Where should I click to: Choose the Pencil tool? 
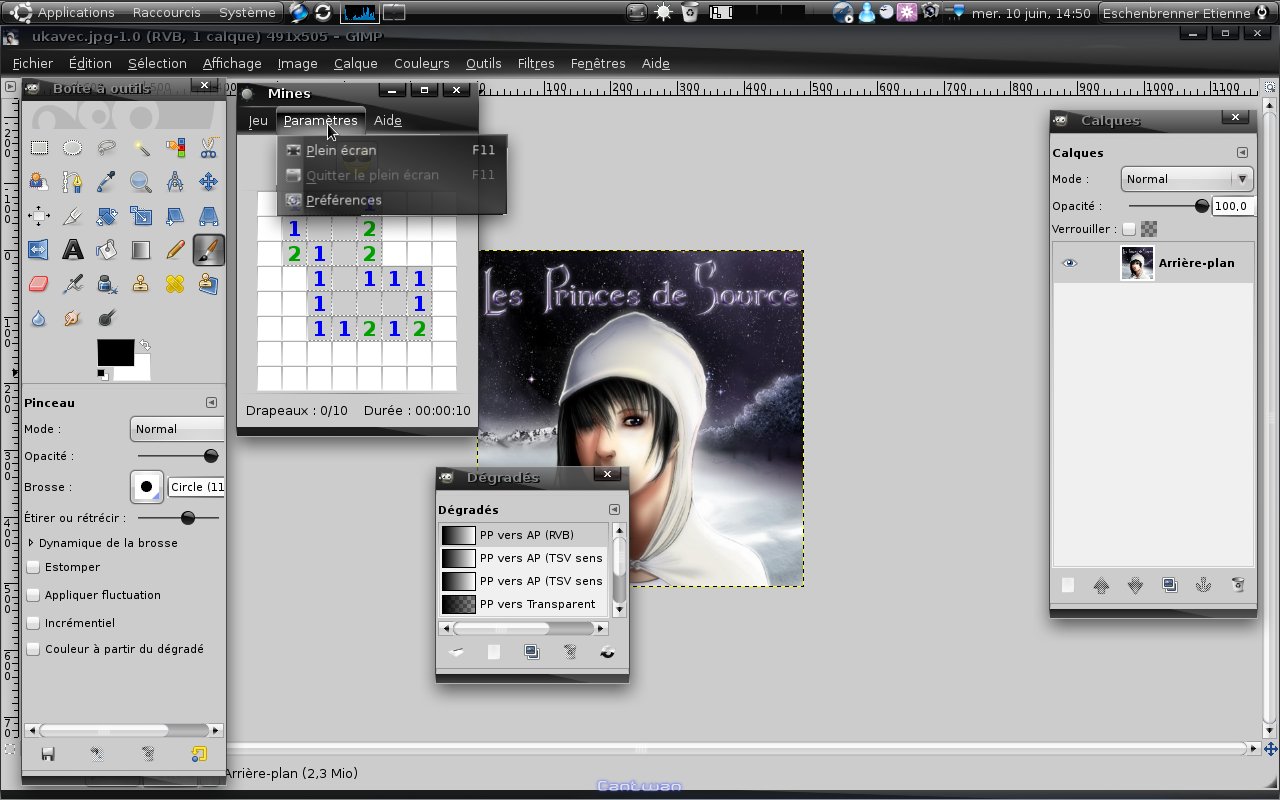175,250
